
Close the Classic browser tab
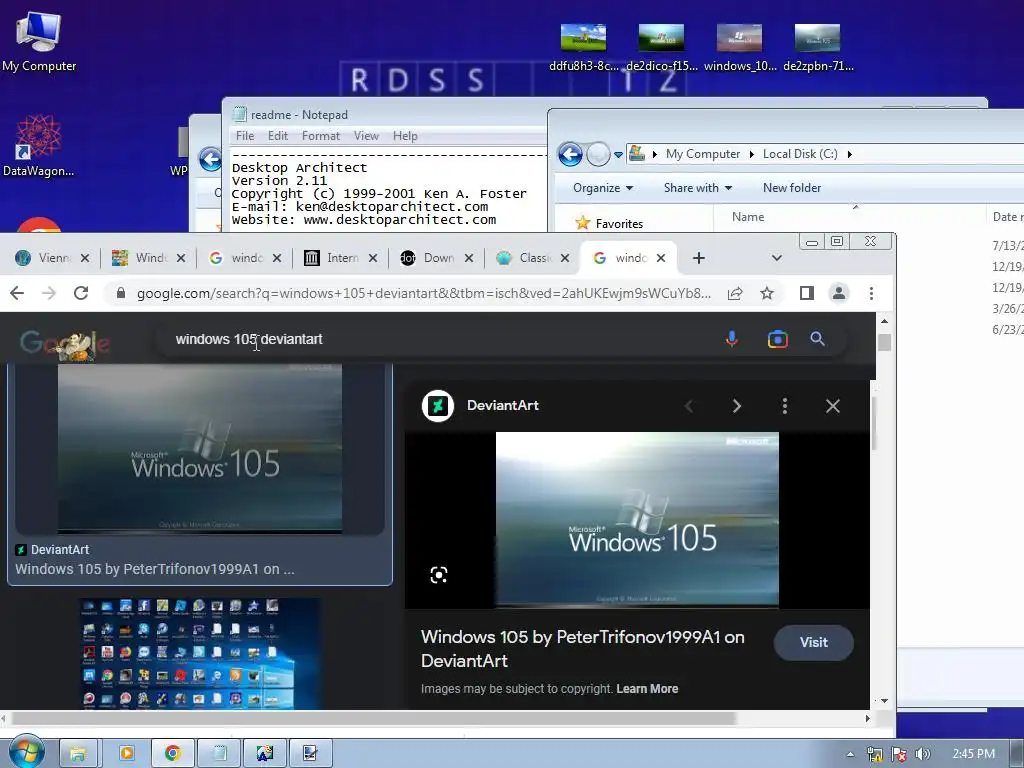coord(565,258)
